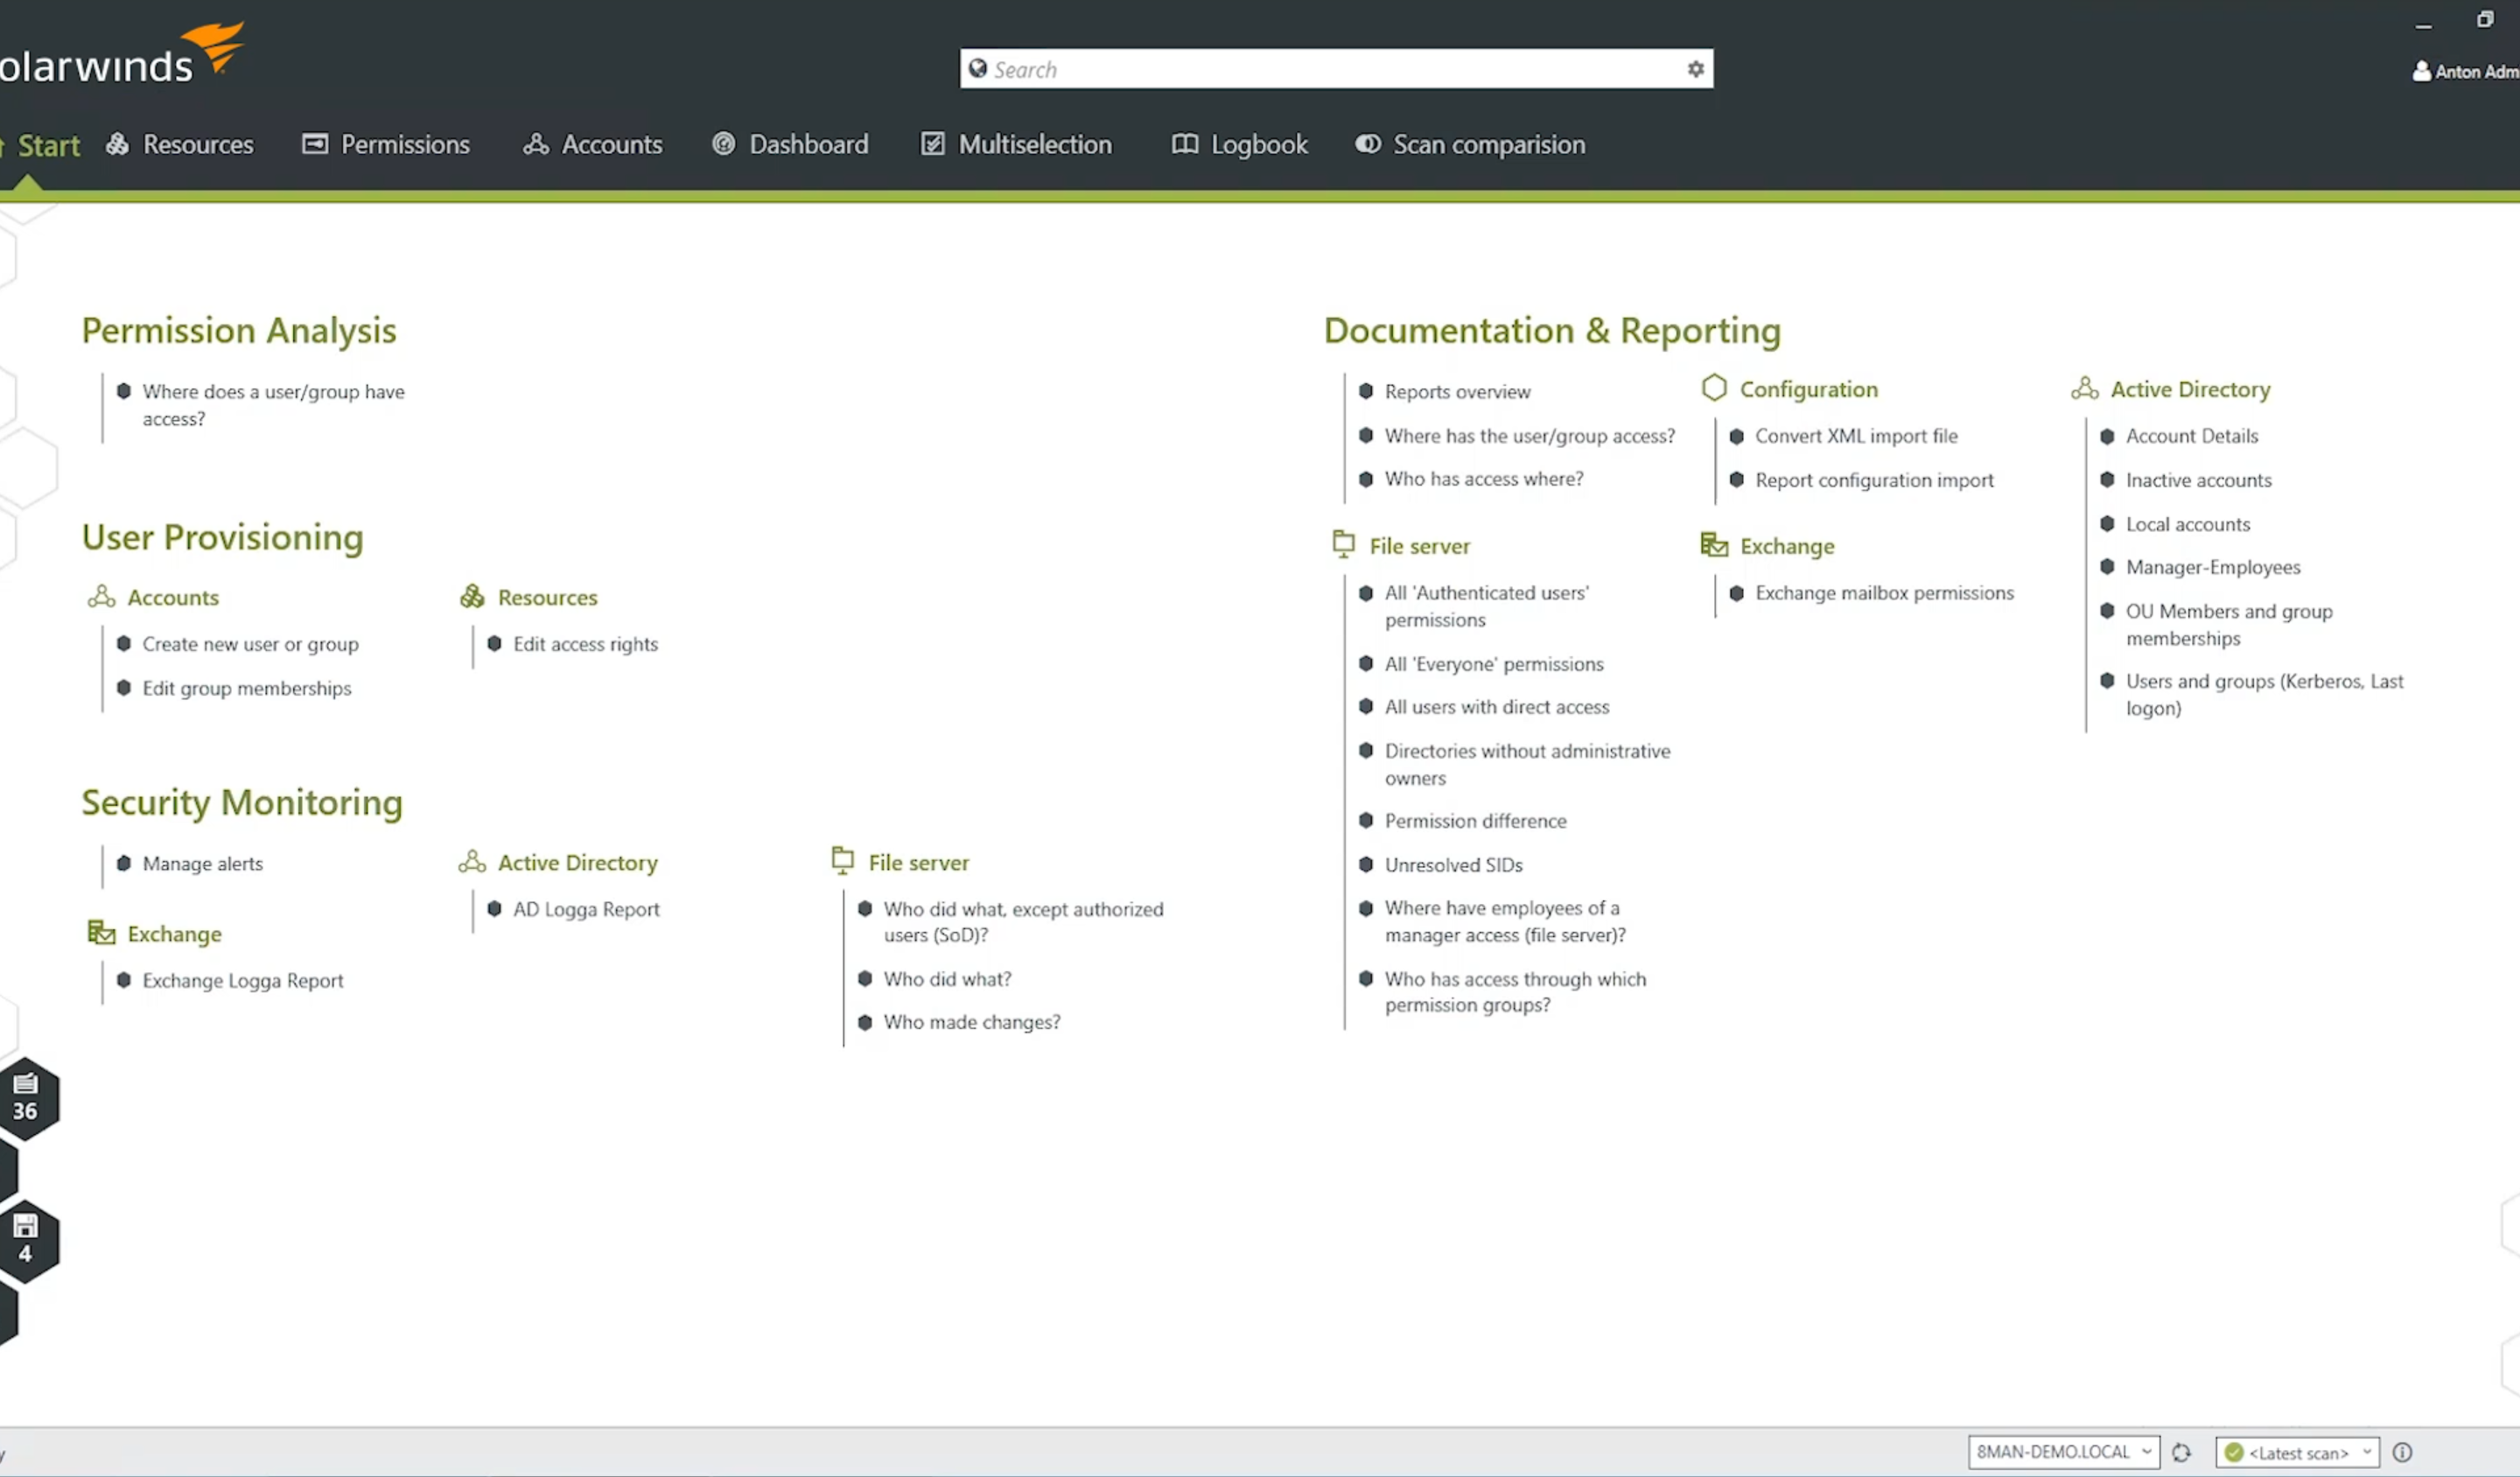The image size is (2520, 1477).
Task: Open 'Edit access rights'
Action: [x=586, y=644]
